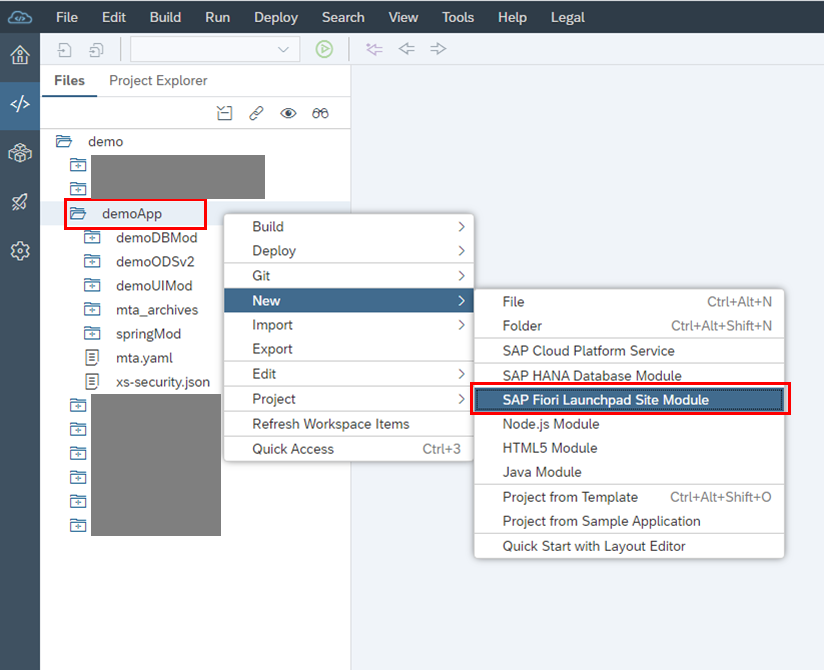
Task: Navigate back with left arrow icon
Action: pyautogui.click(x=406, y=49)
